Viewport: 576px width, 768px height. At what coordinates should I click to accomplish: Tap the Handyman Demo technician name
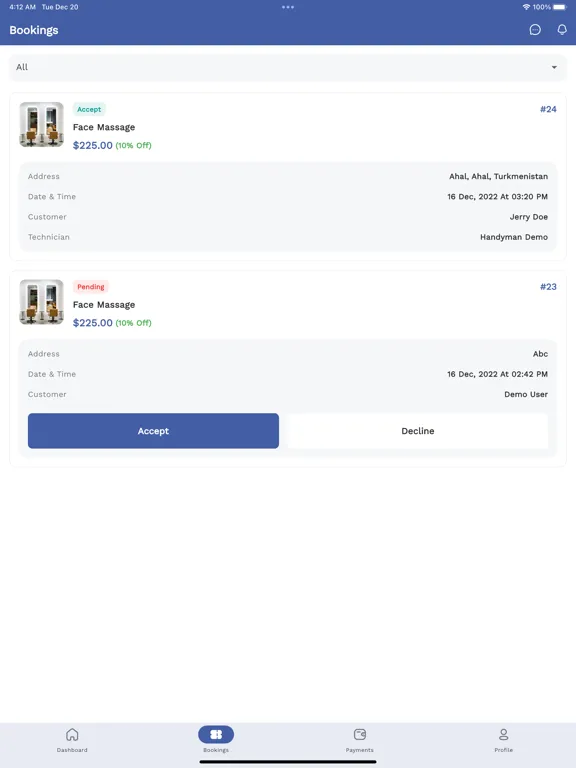[514, 237]
